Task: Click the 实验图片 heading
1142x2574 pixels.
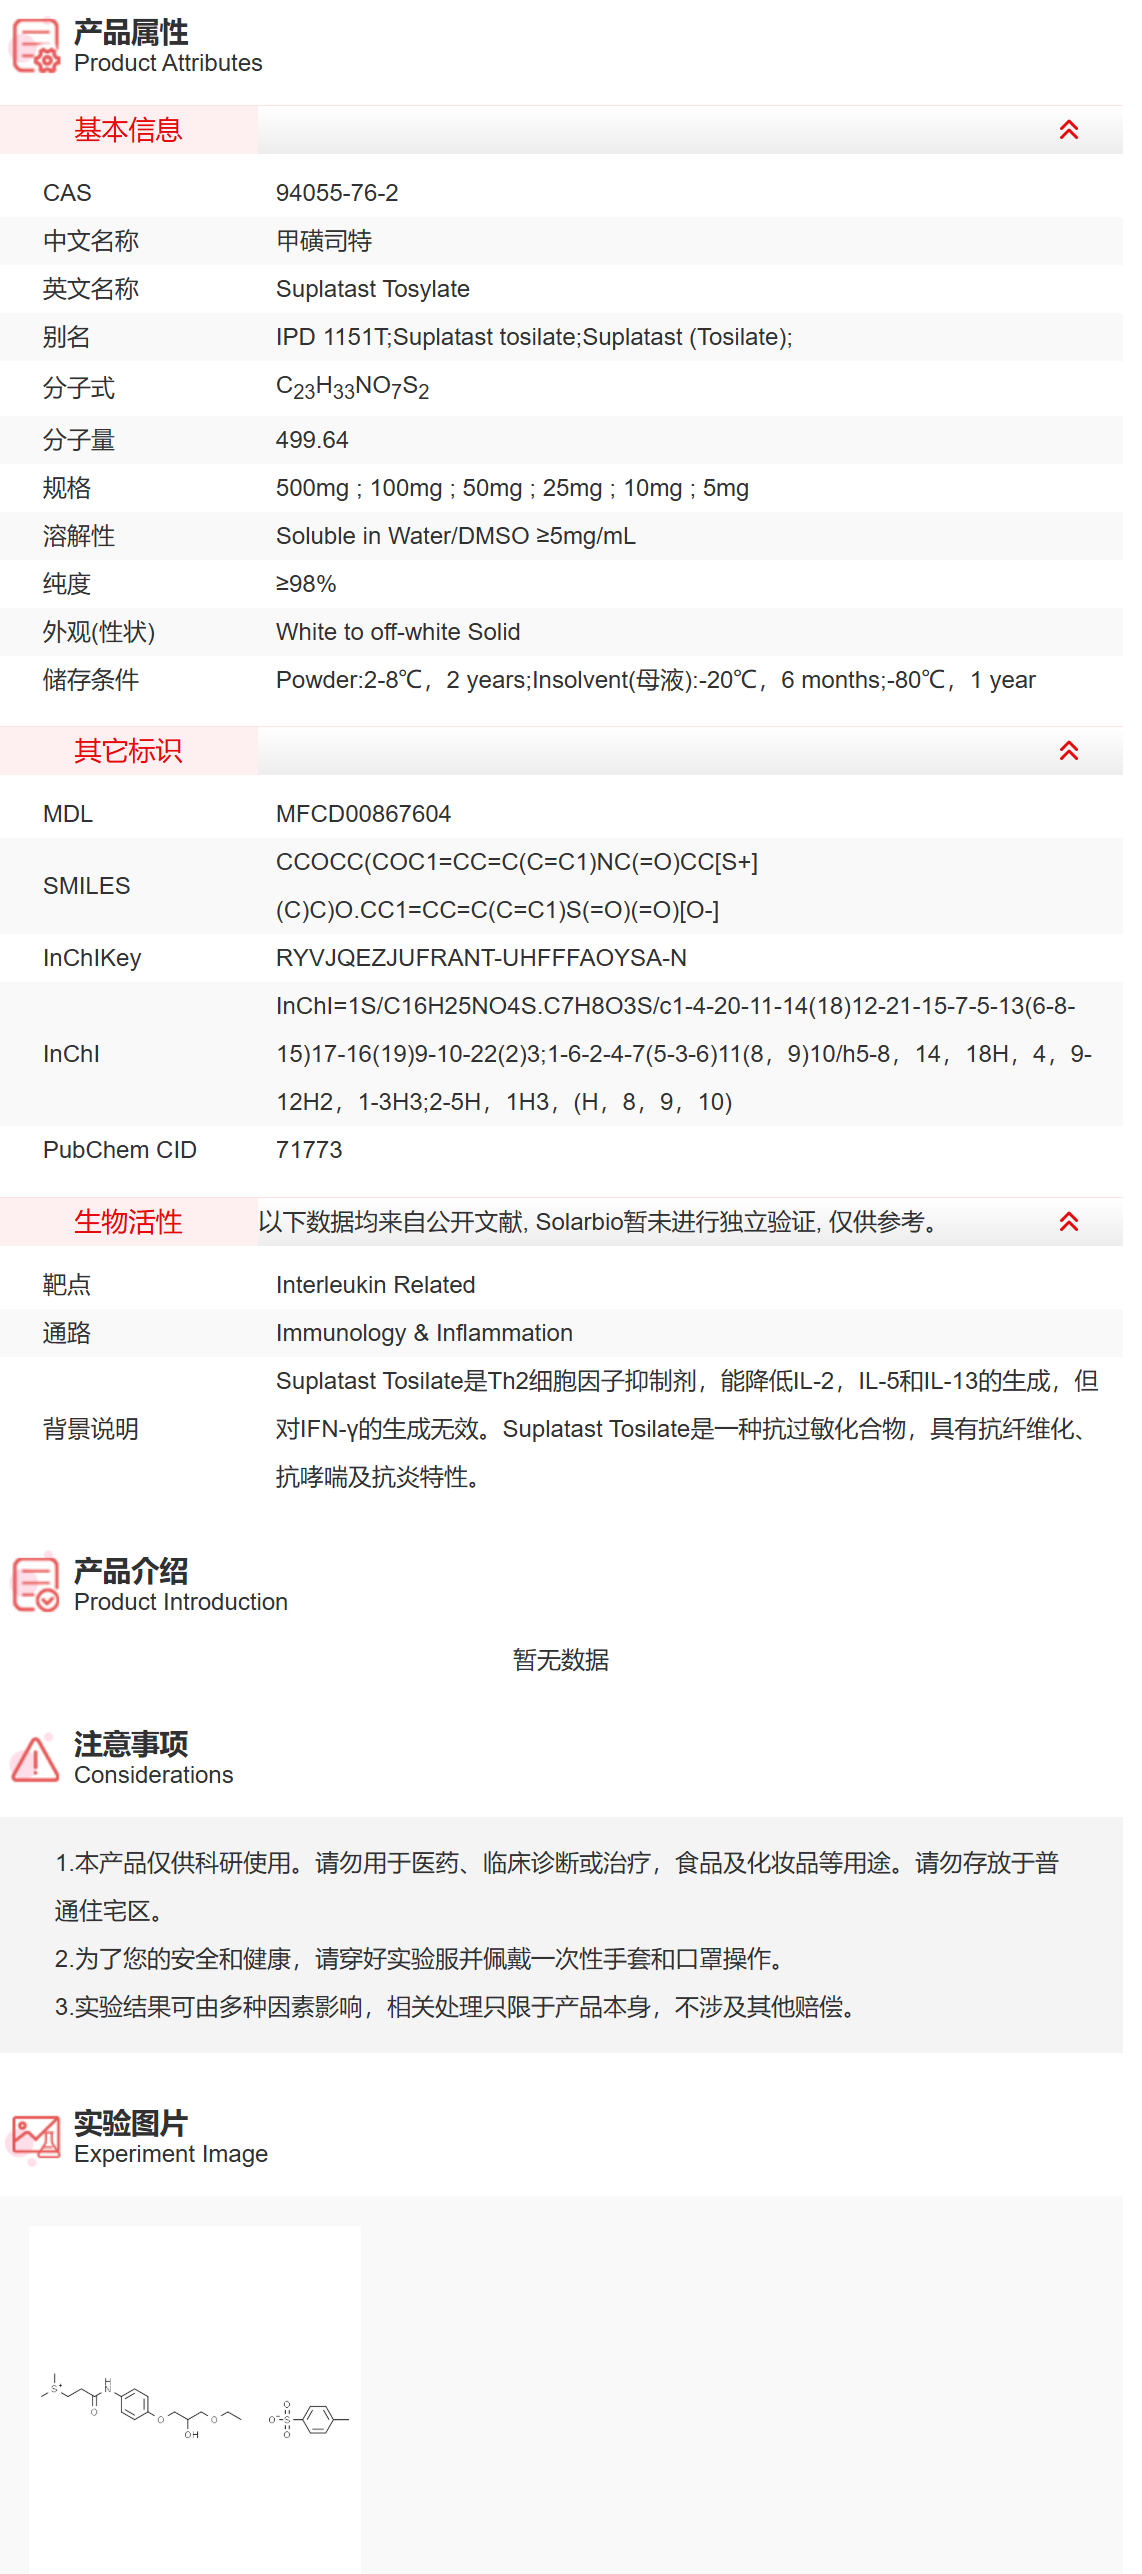Action: click(131, 2123)
